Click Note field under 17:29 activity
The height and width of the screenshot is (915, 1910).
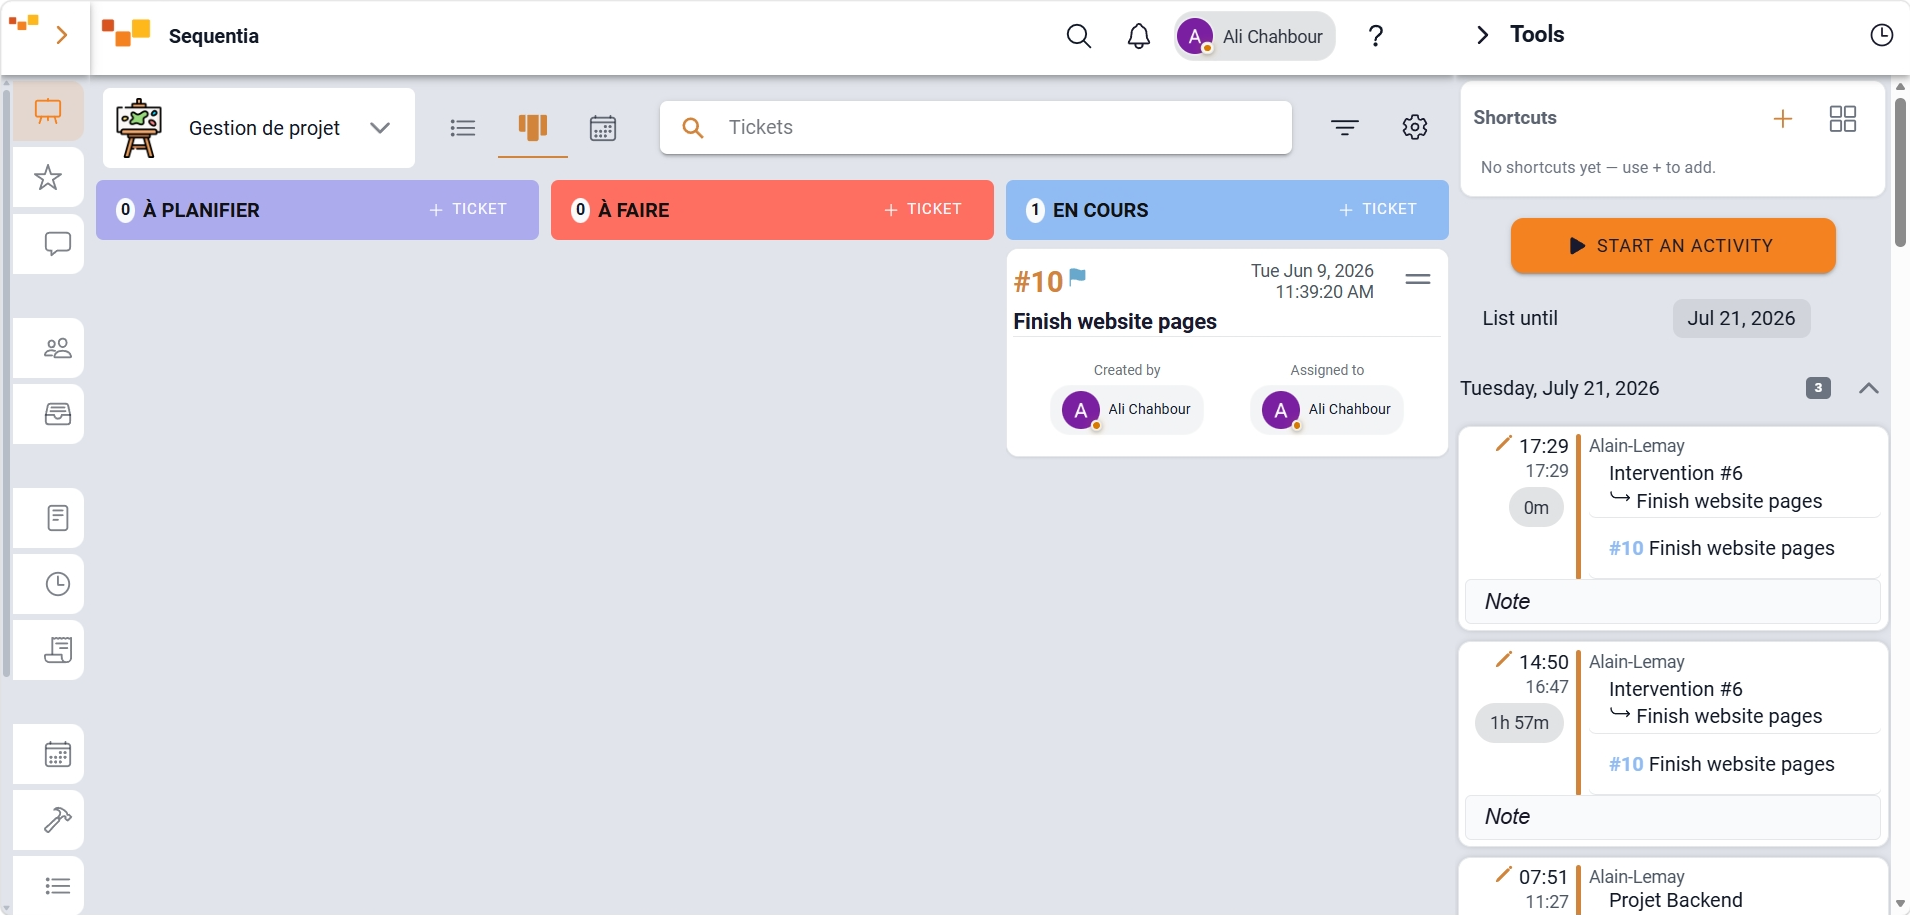coord(1672,601)
